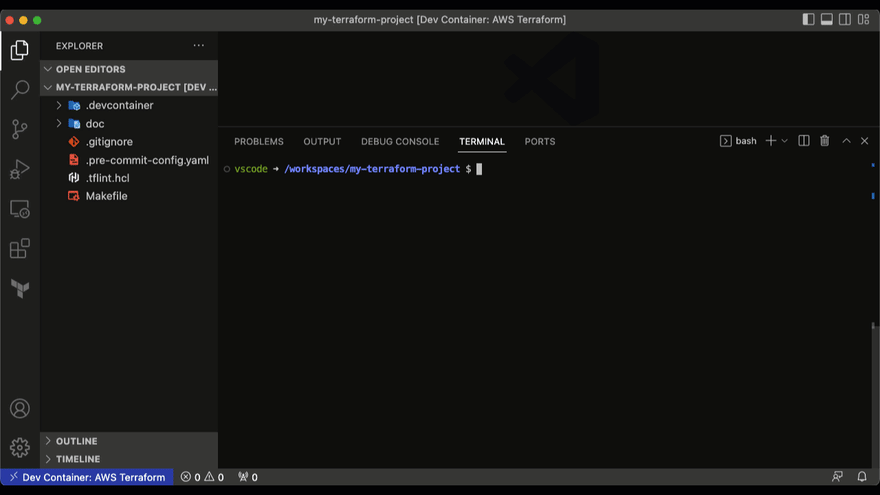Kill terminal with the trash icon

tap(824, 141)
